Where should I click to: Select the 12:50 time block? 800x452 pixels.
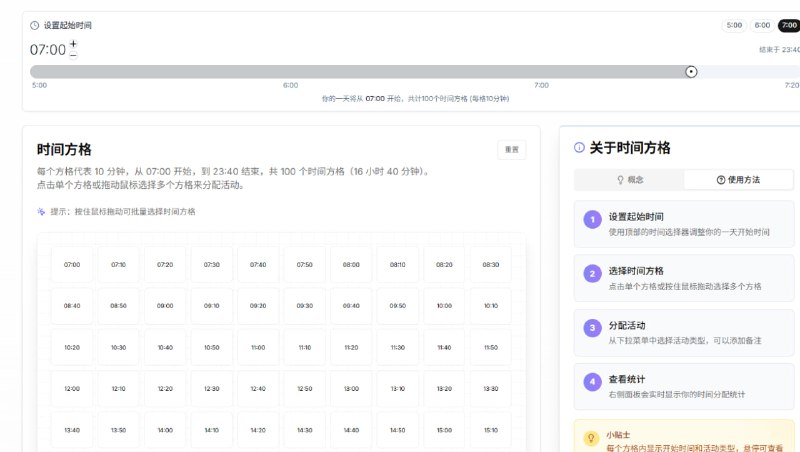(305, 389)
